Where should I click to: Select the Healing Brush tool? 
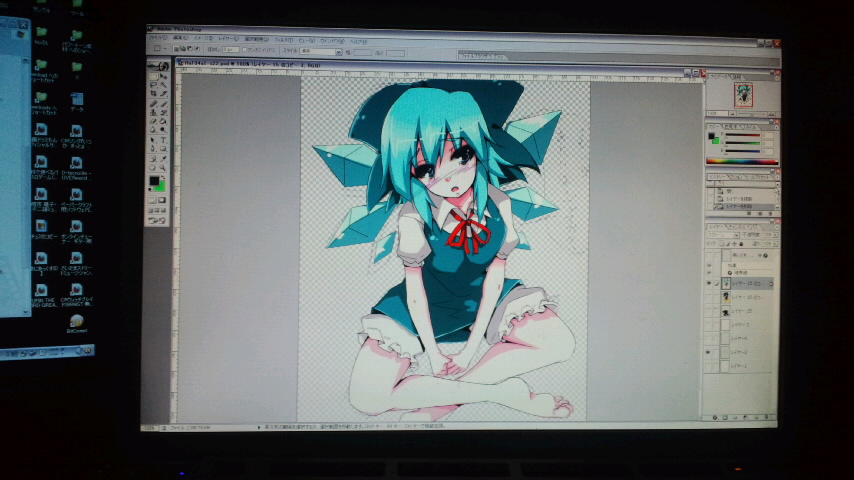(154, 104)
